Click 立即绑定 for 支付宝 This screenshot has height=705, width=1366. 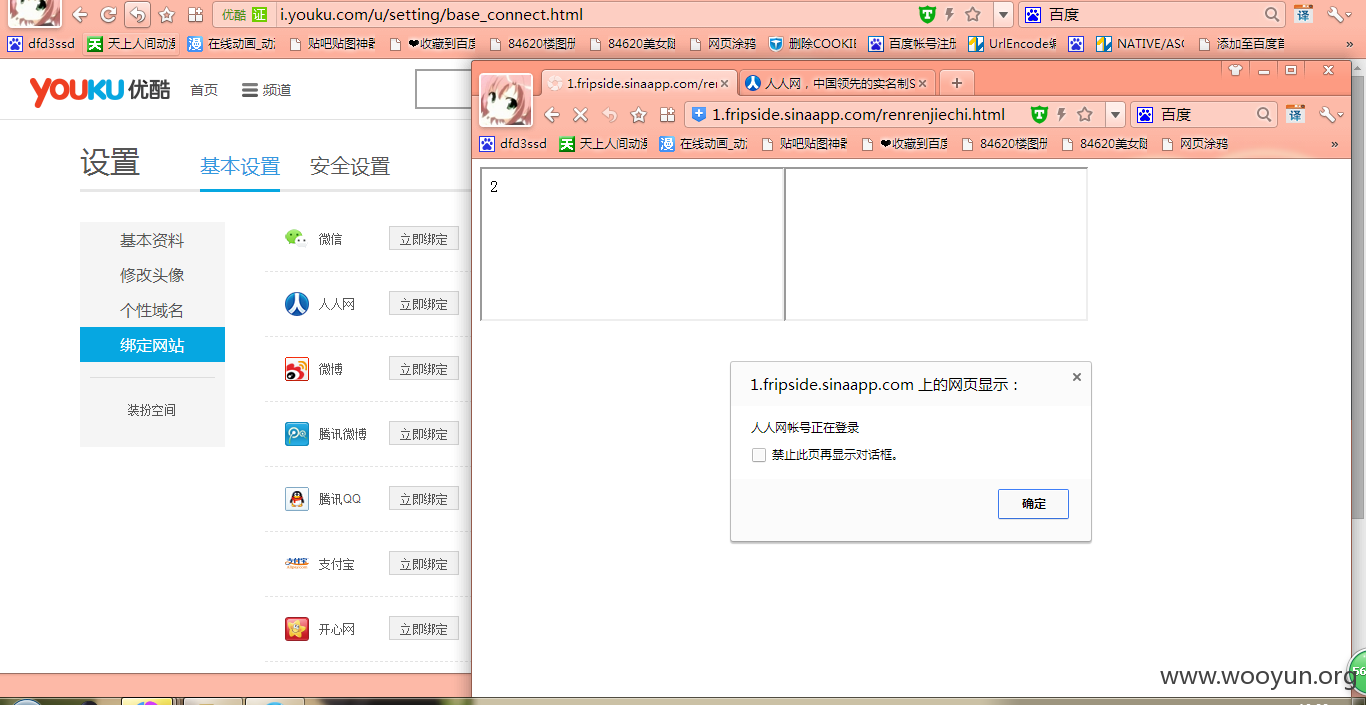[x=424, y=564]
